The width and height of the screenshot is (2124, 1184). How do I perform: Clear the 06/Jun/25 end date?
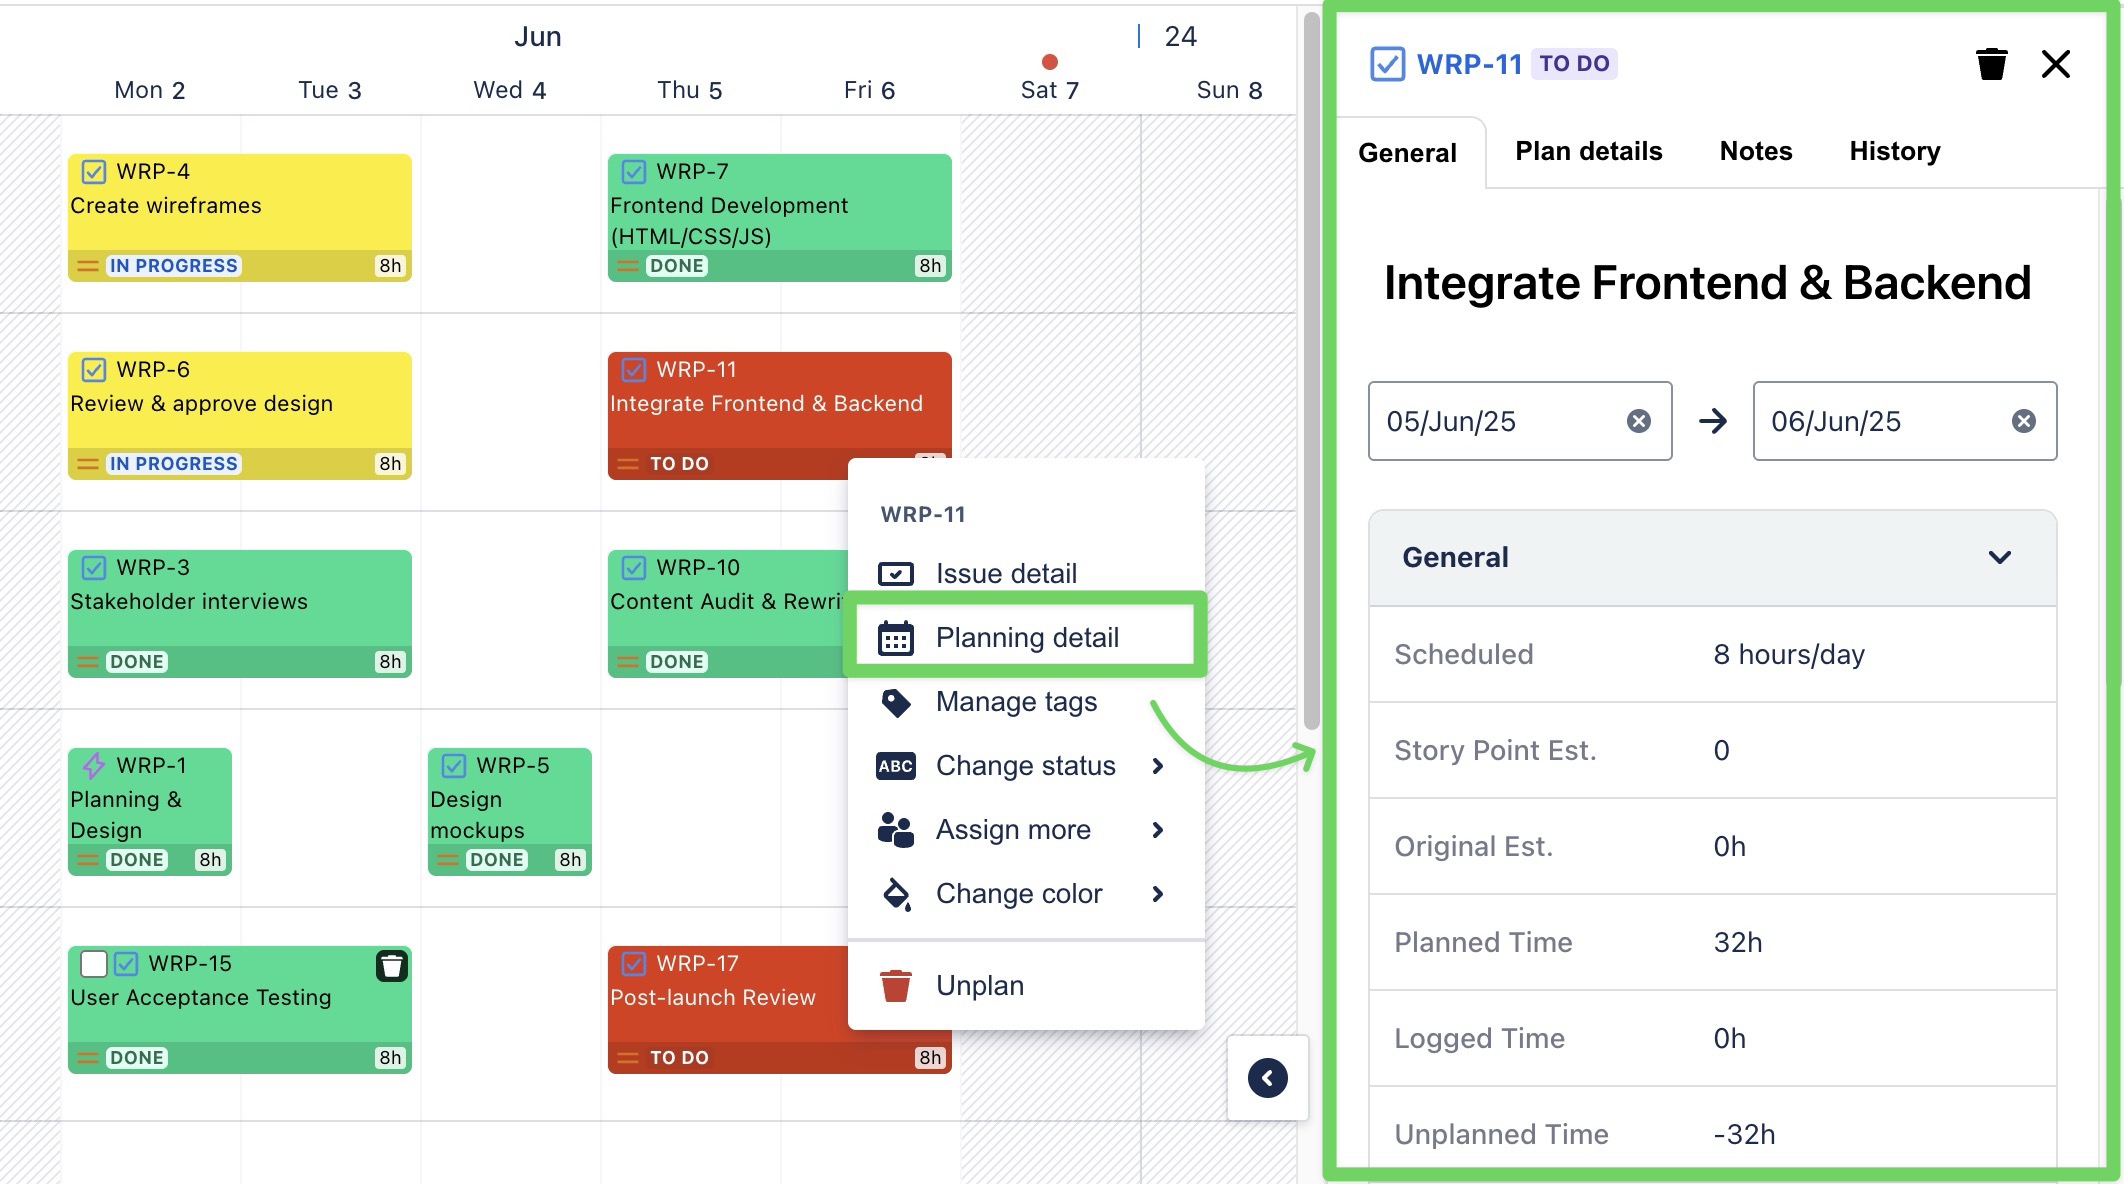click(2022, 421)
